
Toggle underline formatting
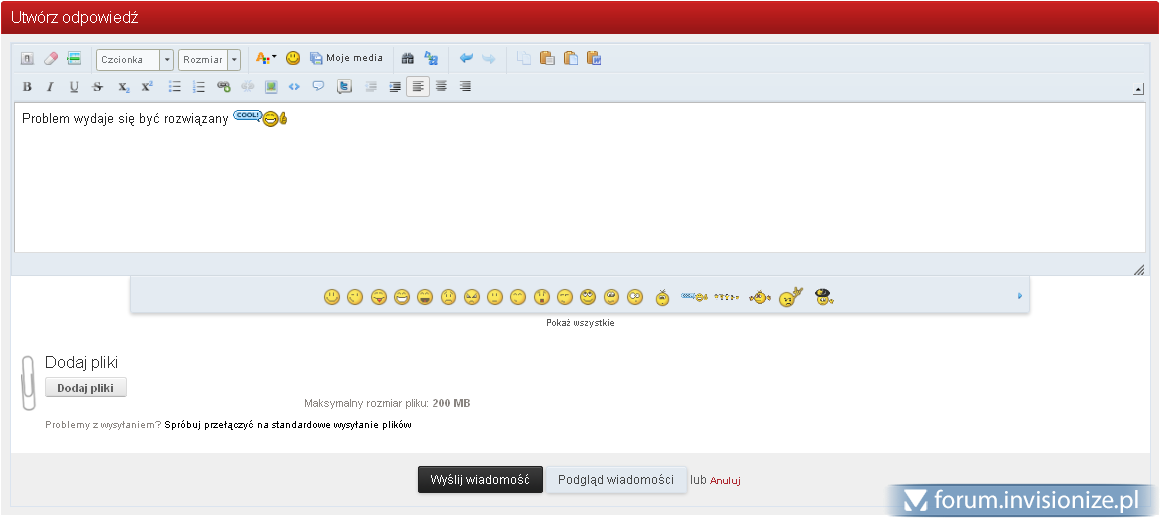pos(74,87)
